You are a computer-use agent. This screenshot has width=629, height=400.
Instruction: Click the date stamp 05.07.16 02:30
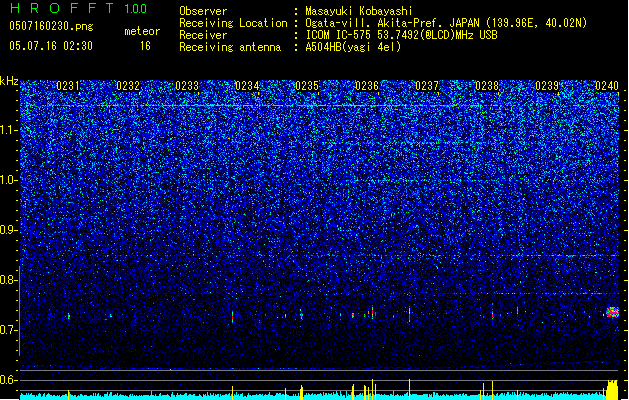pos(51,46)
